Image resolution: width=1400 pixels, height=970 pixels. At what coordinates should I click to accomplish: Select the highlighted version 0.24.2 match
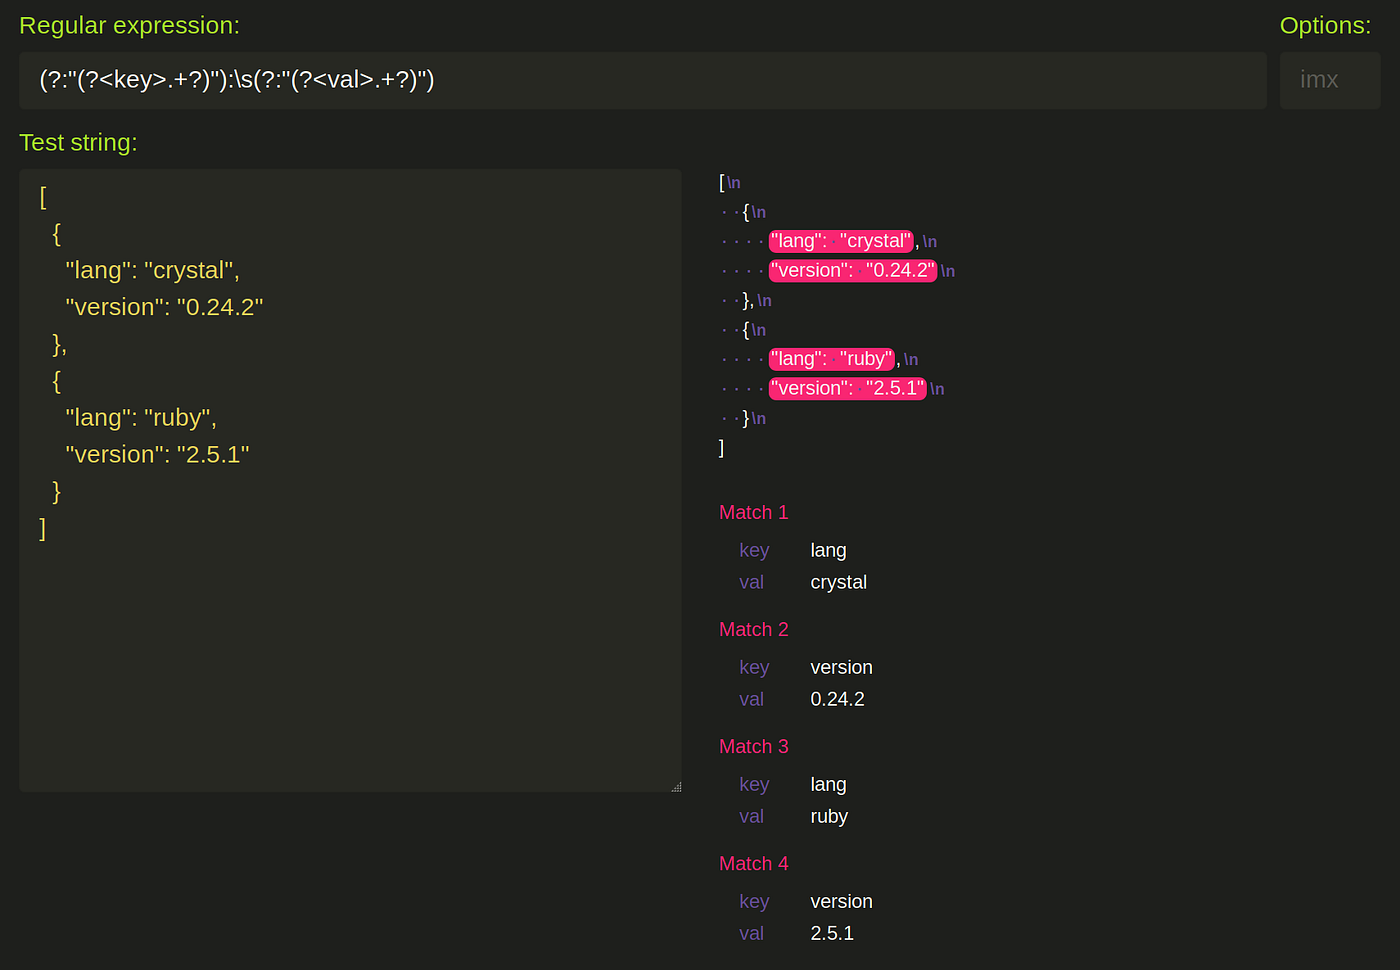coord(853,270)
